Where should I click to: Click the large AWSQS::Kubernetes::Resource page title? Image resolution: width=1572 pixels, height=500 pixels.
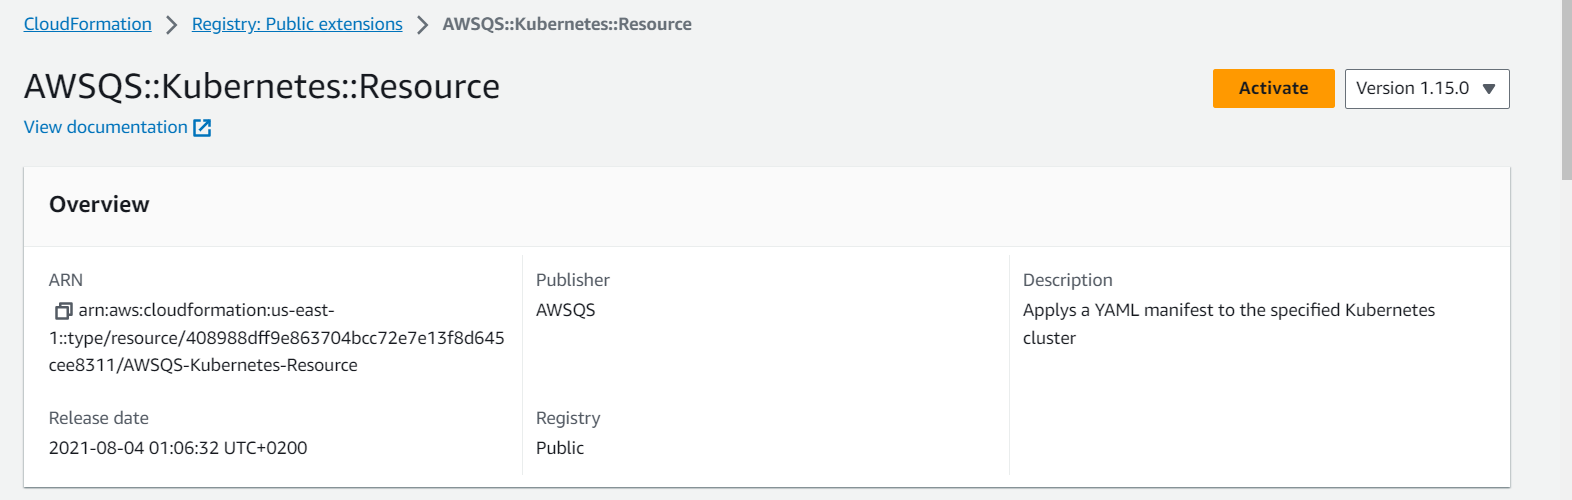(262, 87)
